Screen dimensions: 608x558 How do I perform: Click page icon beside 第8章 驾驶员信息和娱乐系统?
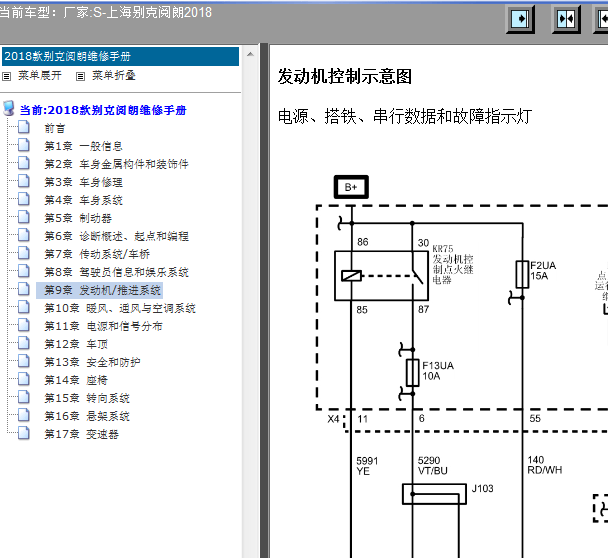(x=24, y=271)
